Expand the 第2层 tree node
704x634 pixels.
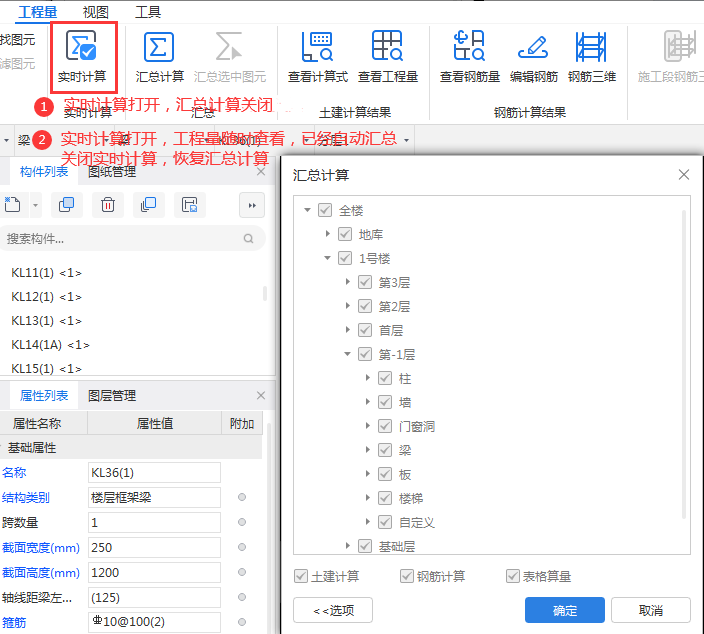(348, 306)
